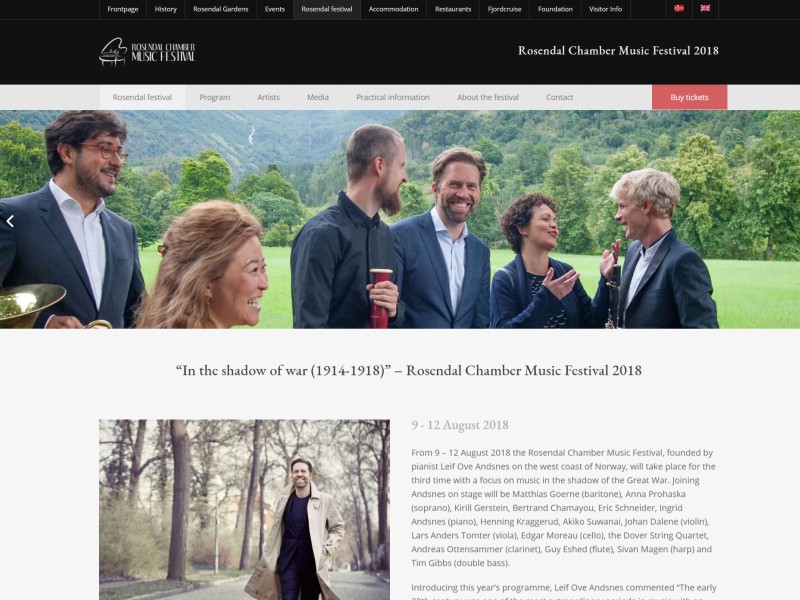Open the Restaurants page
800x600 pixels.
[453, 9]
